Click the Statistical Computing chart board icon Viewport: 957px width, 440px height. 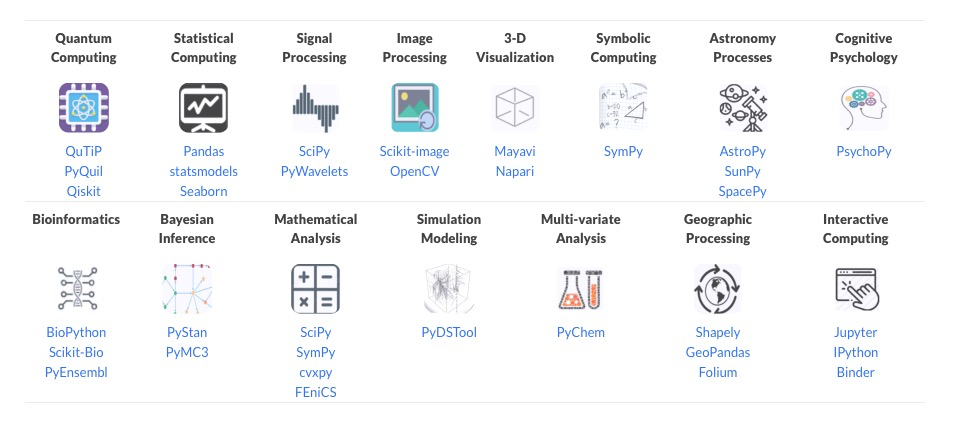point(203,108)
